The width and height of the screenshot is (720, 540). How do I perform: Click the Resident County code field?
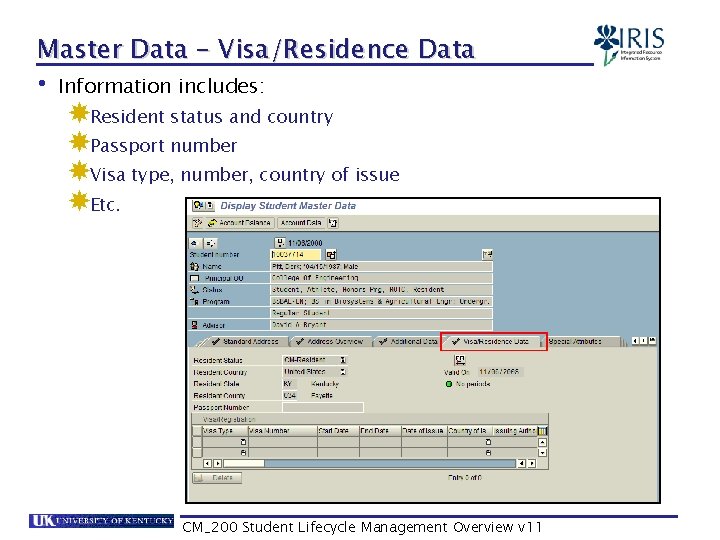click(x=289, y=395)
